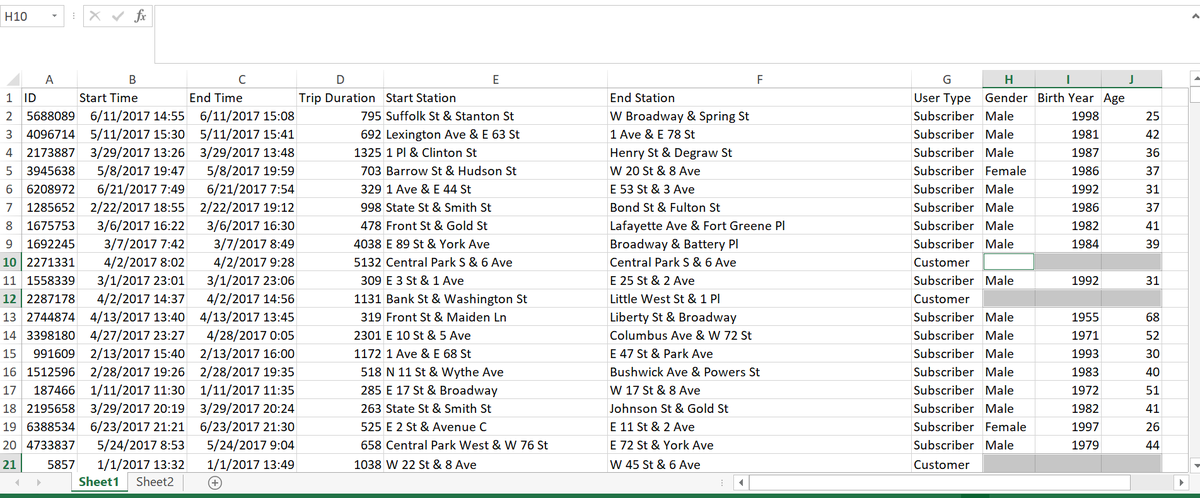
Task: Open the Name Box dropdown arrow
Action: click(52, 16)
